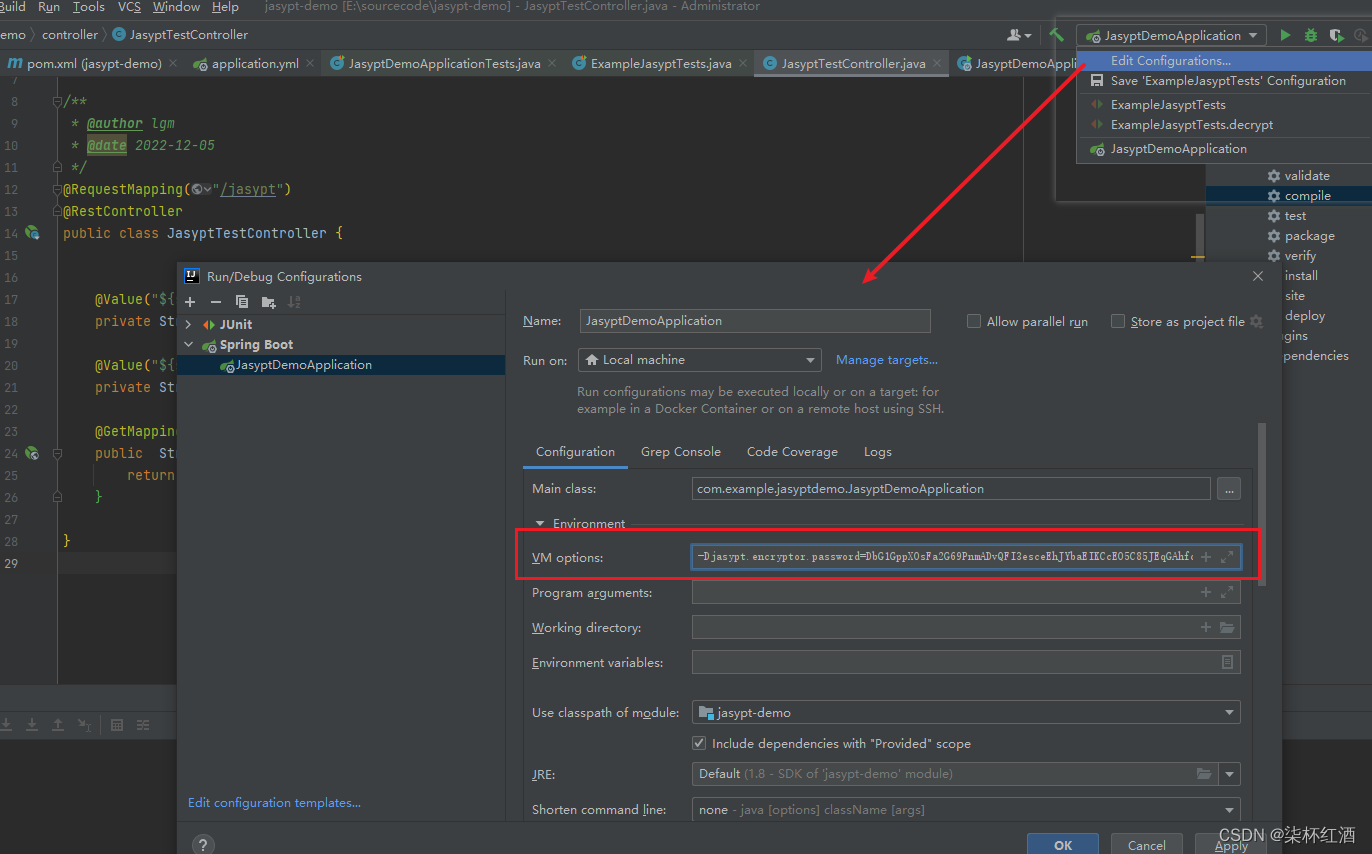Image resolution: width=1372 pixels, height=854 pixels.
Task: Click the dialog's vertical scrollbar
Action: [x=1262, y=505]
